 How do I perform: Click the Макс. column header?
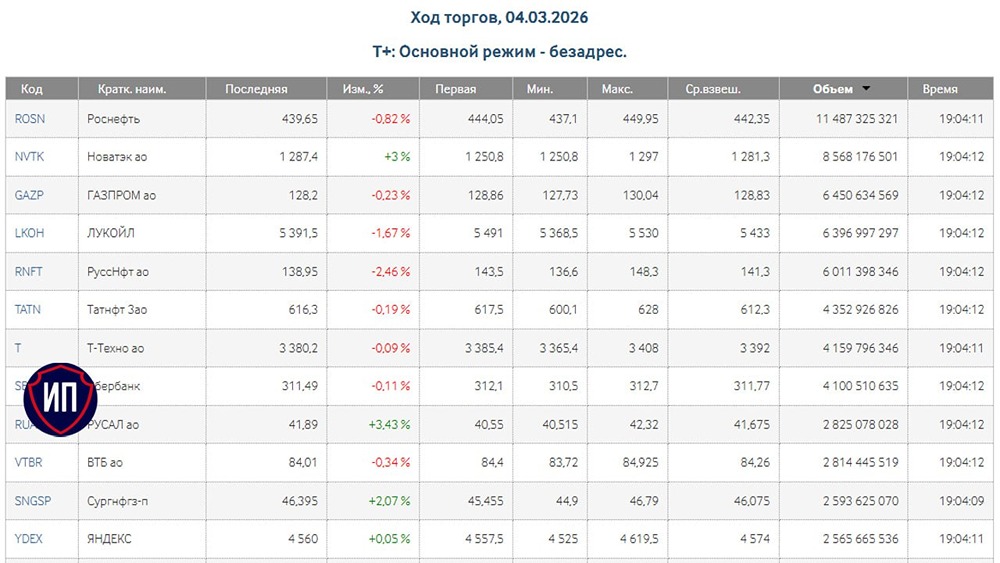(x=617, y=89)
